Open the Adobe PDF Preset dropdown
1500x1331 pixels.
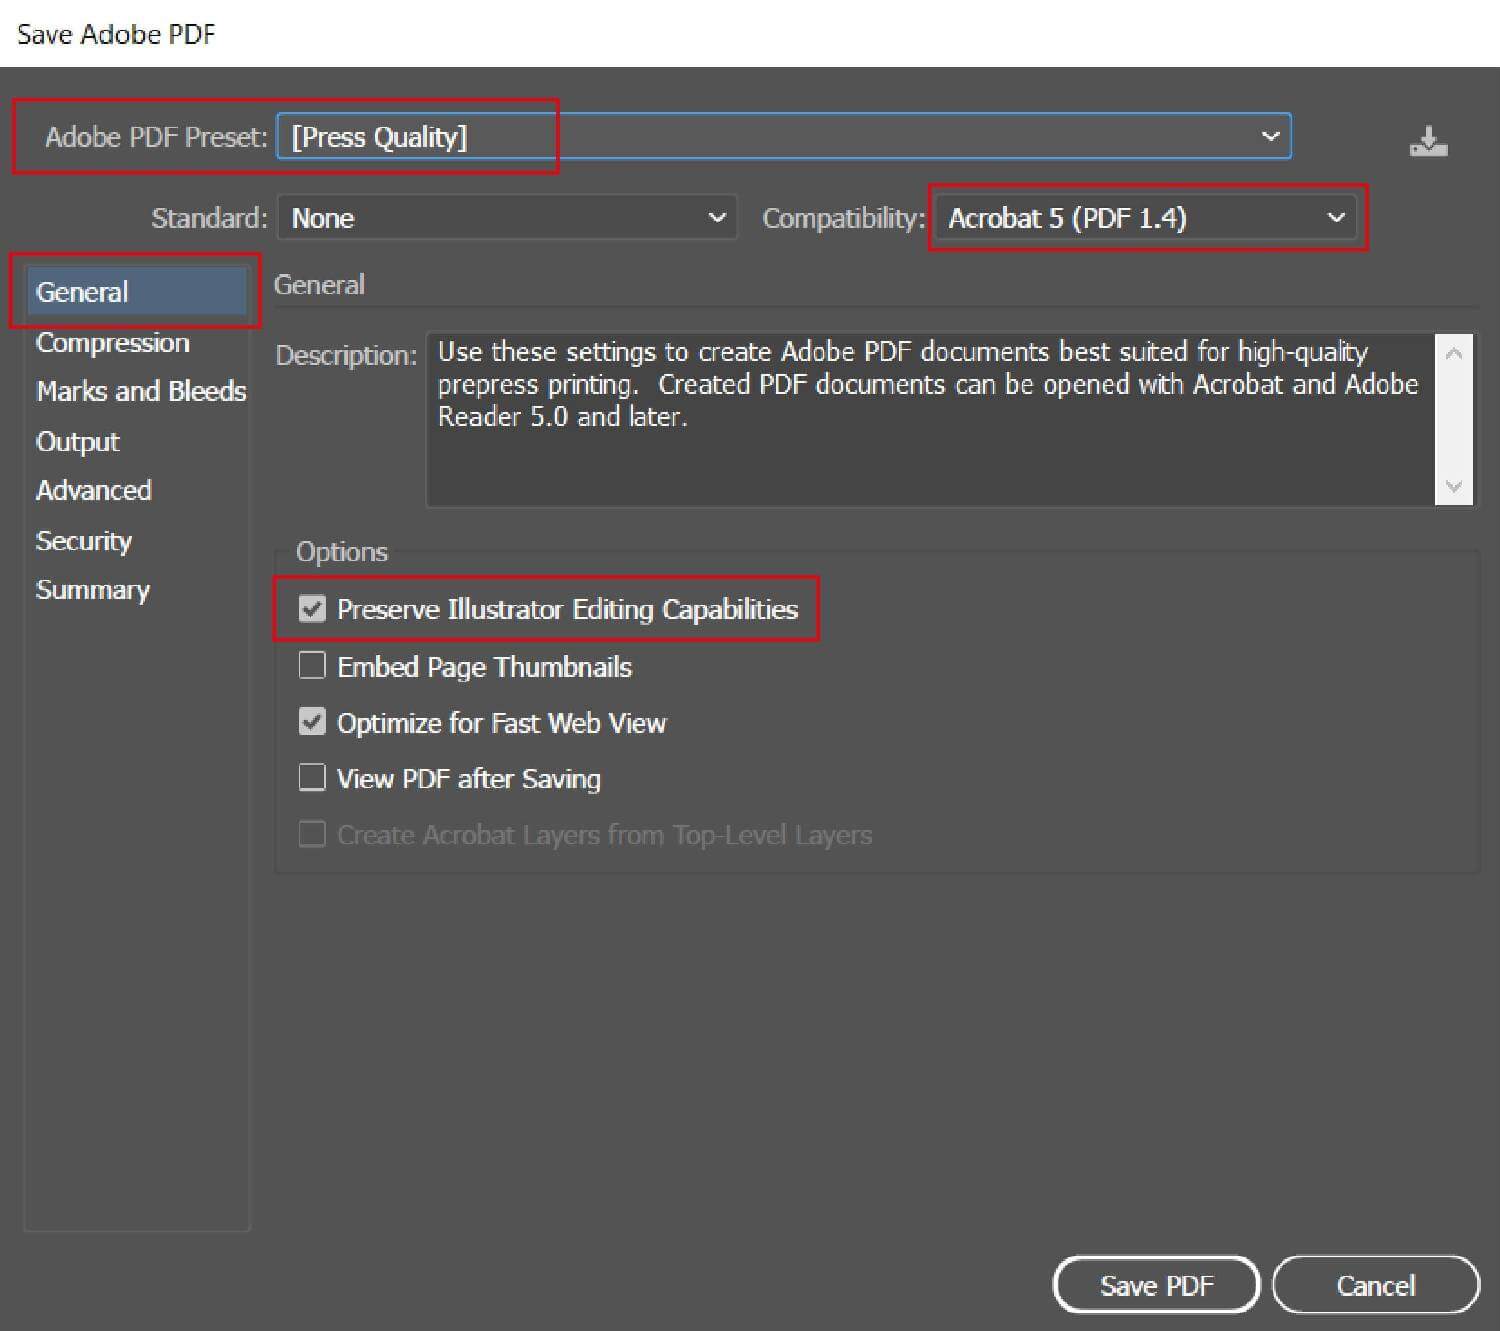click(784, 136)
